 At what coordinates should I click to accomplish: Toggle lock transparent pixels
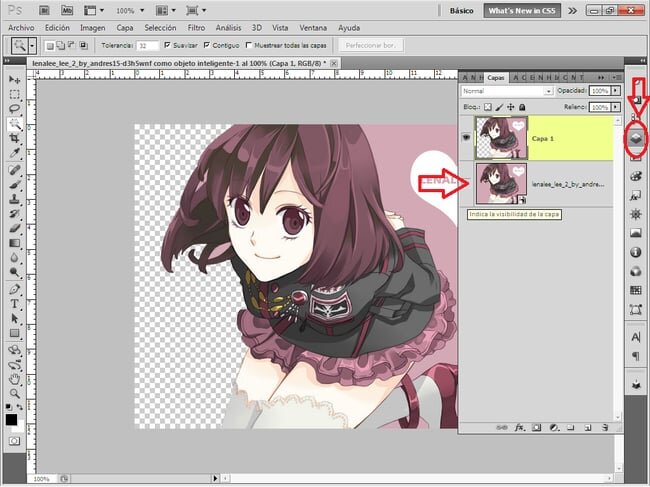[488, 107]
